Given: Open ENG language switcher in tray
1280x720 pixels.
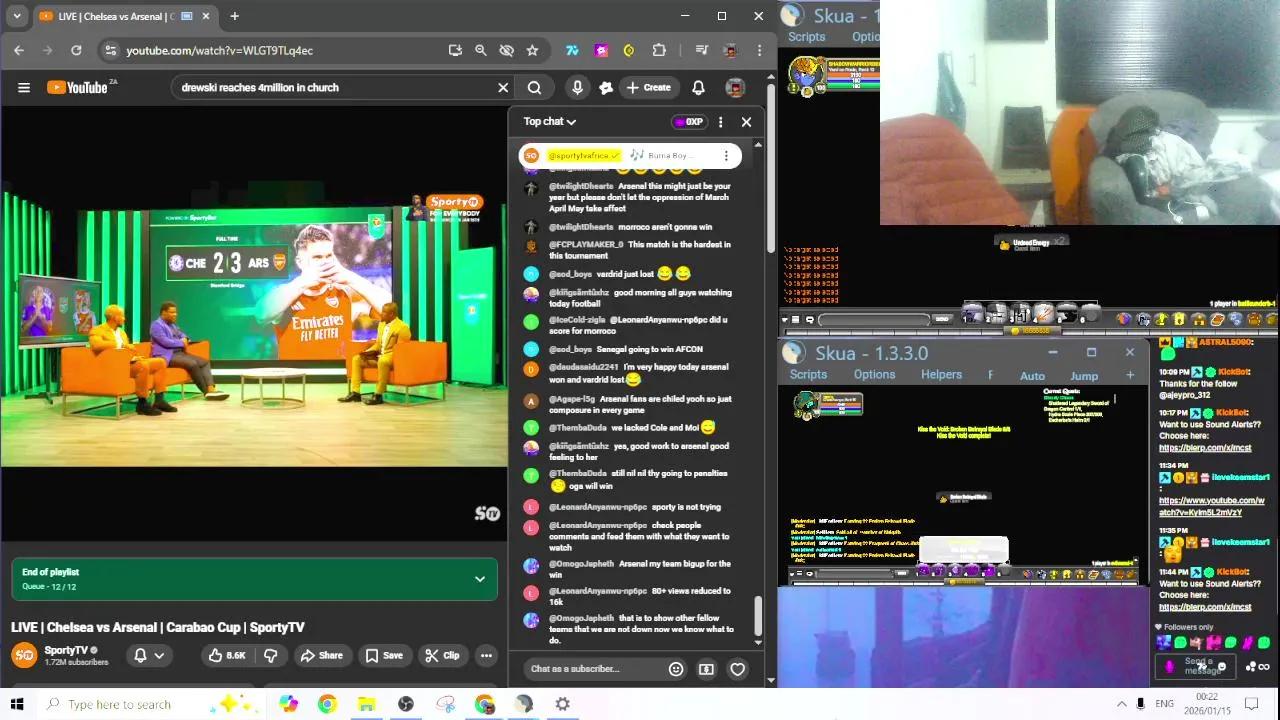Looking at the screenshot, I should click(x=1165, y=704).
